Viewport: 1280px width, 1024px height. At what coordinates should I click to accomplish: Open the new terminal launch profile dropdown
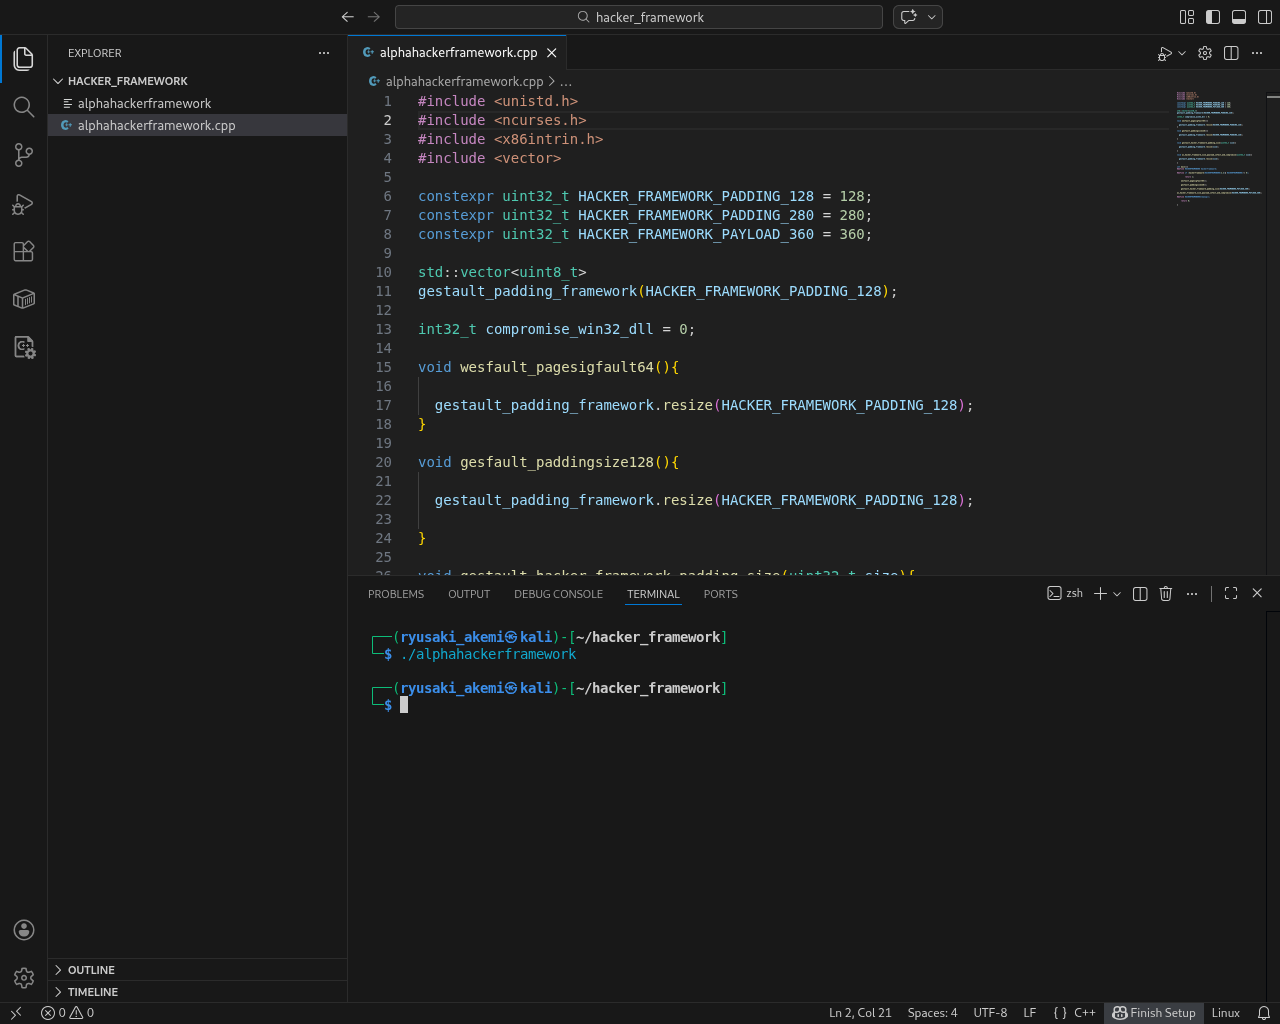click(1117, 594)
